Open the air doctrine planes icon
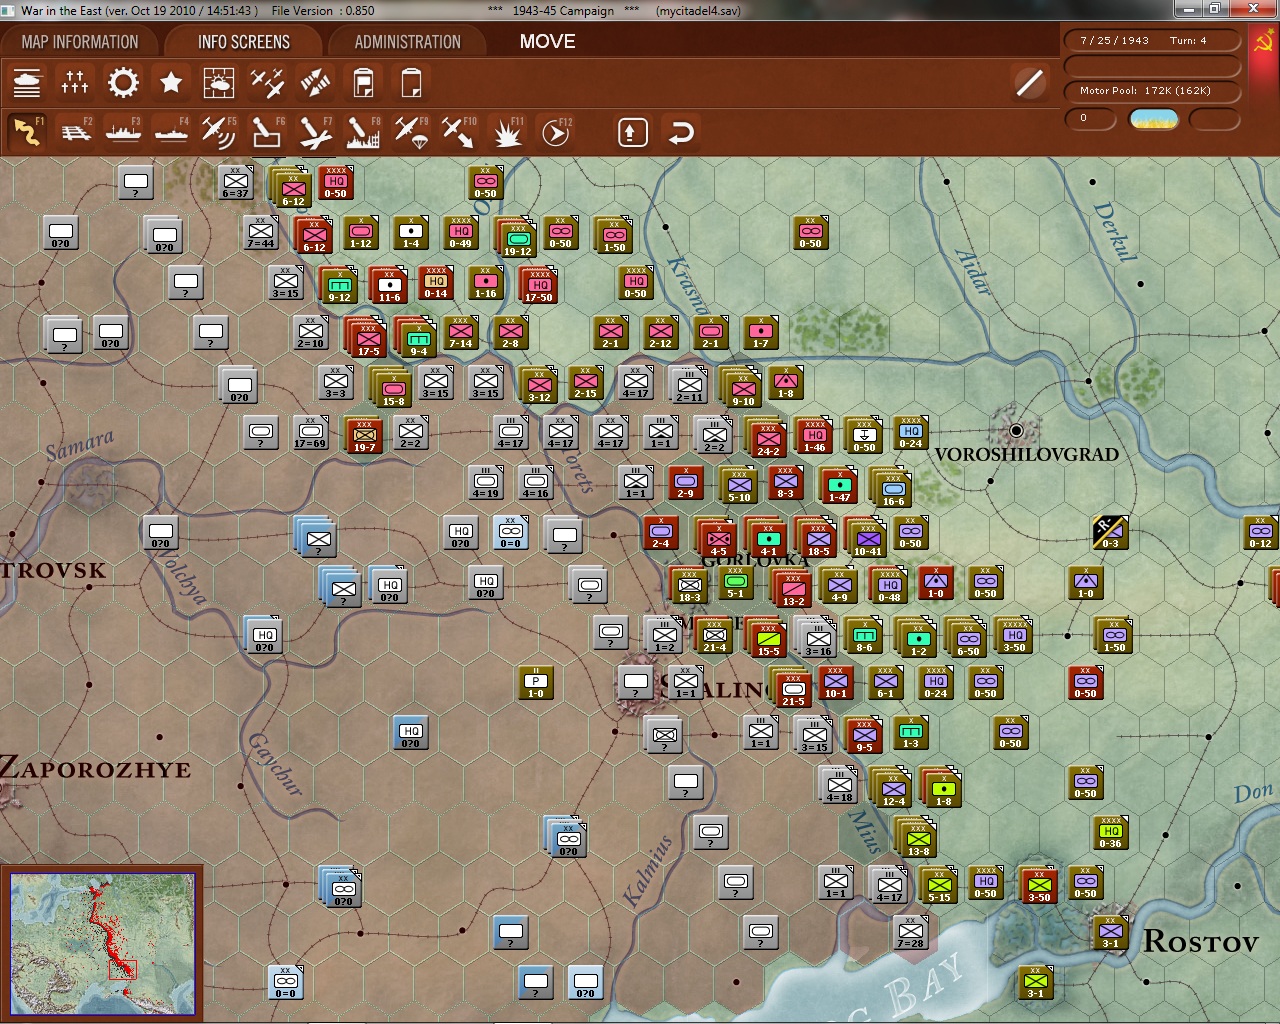This screenshot has width=1280, height=1024. tap(267, 83)
